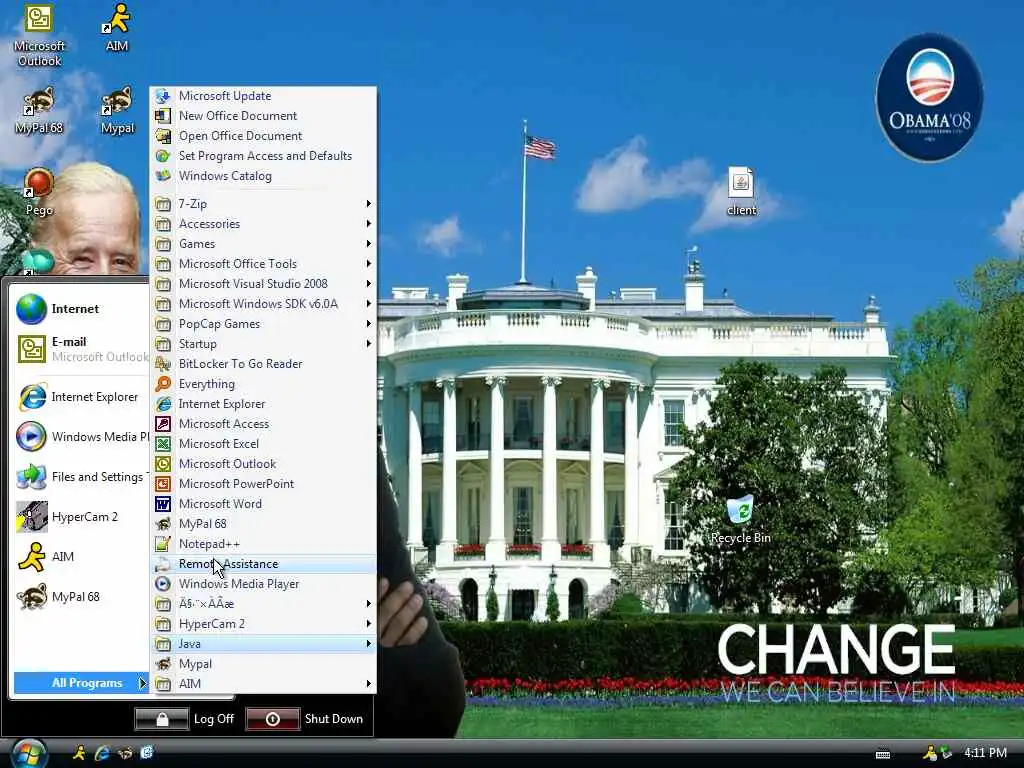Viewport: 1024px width, 768px height.
Task: Open Remote Assistance
Action: coord(264,564)
